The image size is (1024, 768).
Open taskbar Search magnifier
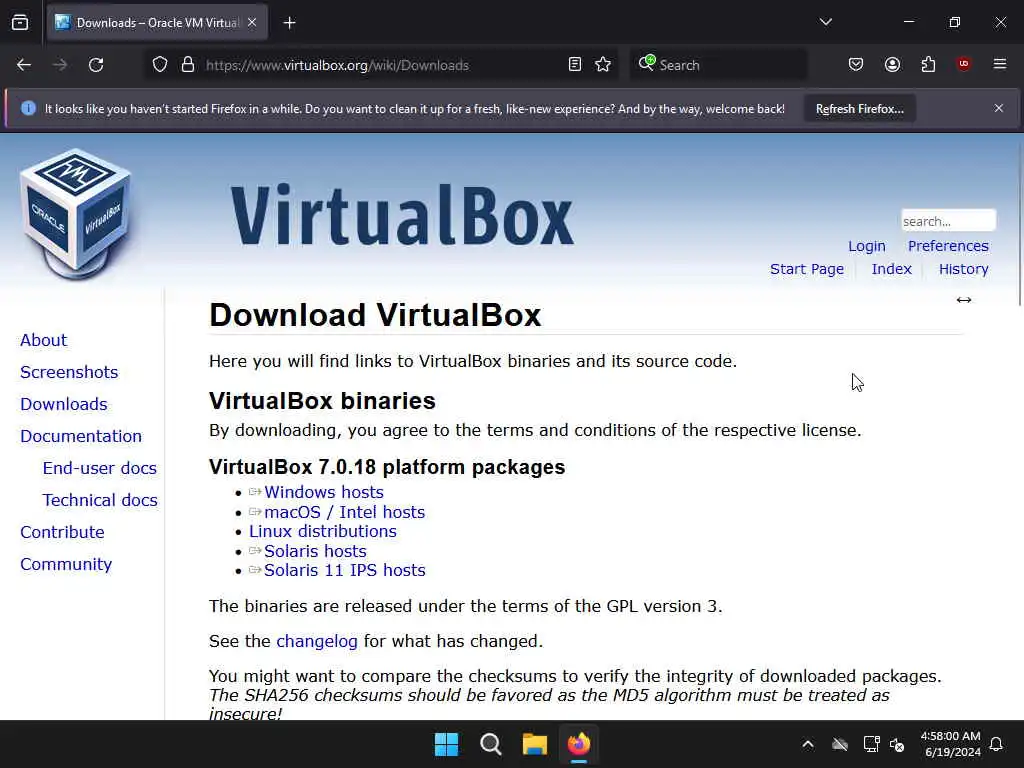coord(490,744)
